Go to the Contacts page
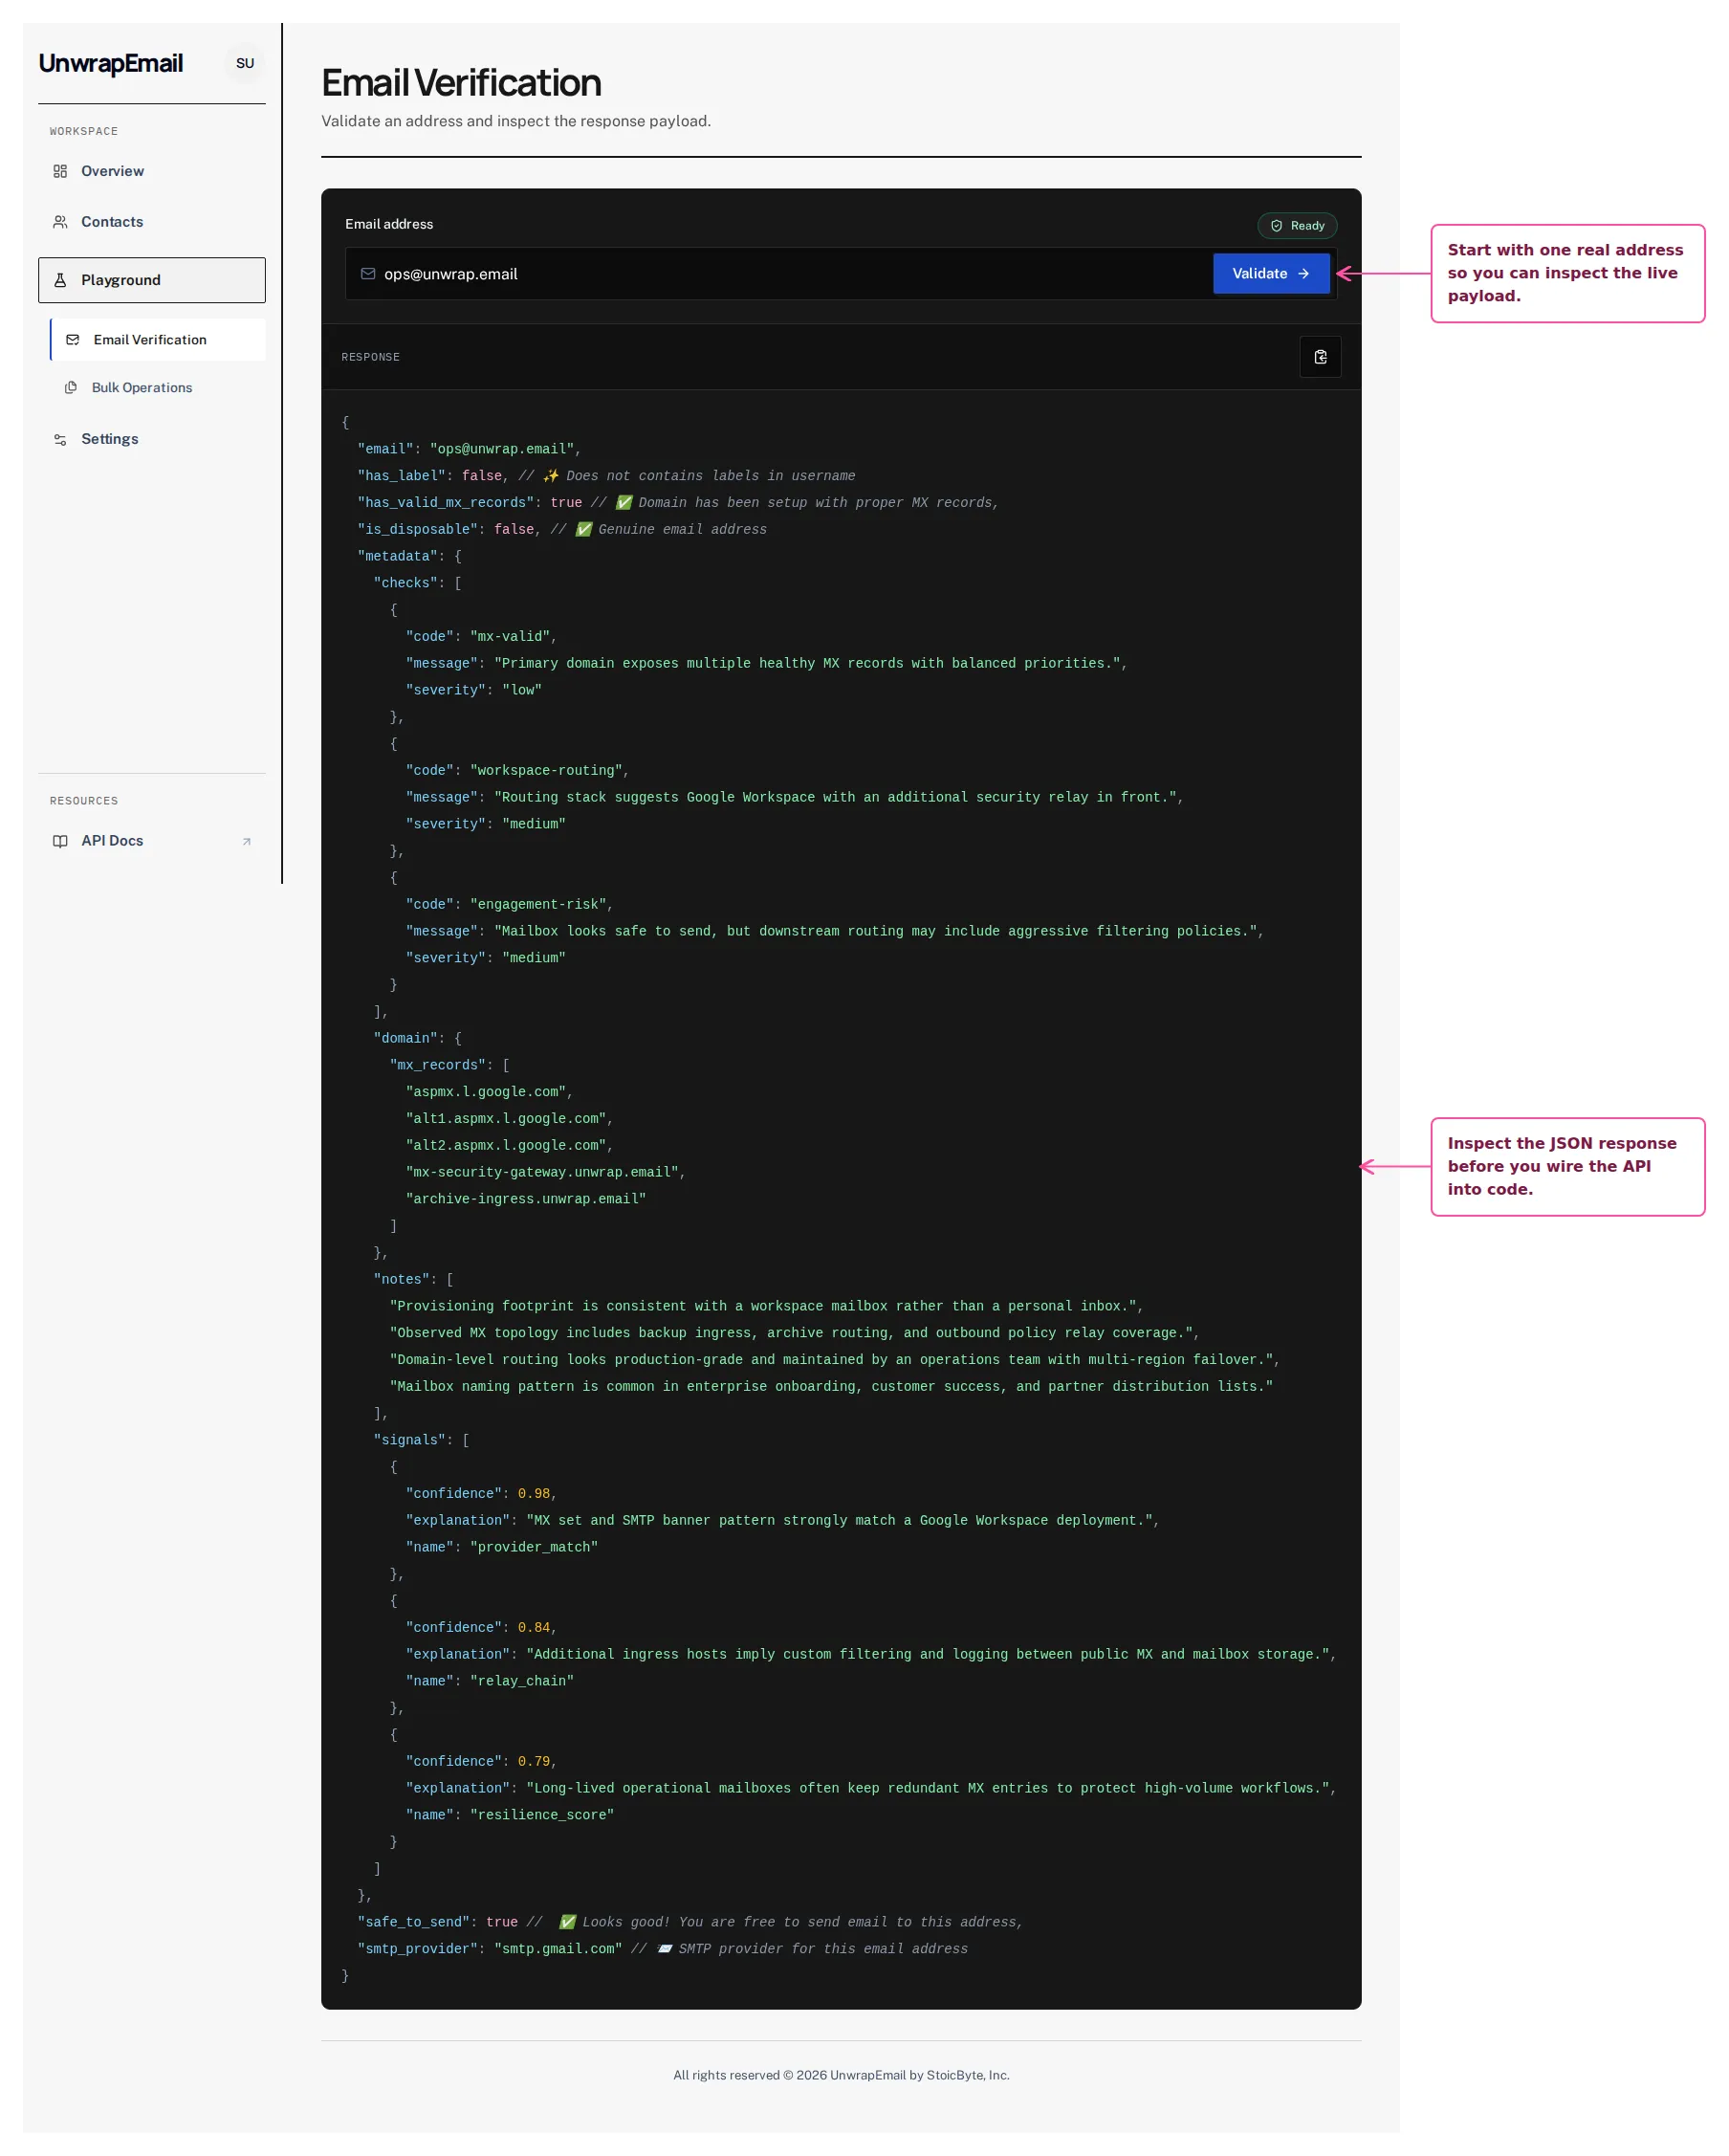The height and width of the screenshot is (2156, 1729). click(x=152, y=222)
